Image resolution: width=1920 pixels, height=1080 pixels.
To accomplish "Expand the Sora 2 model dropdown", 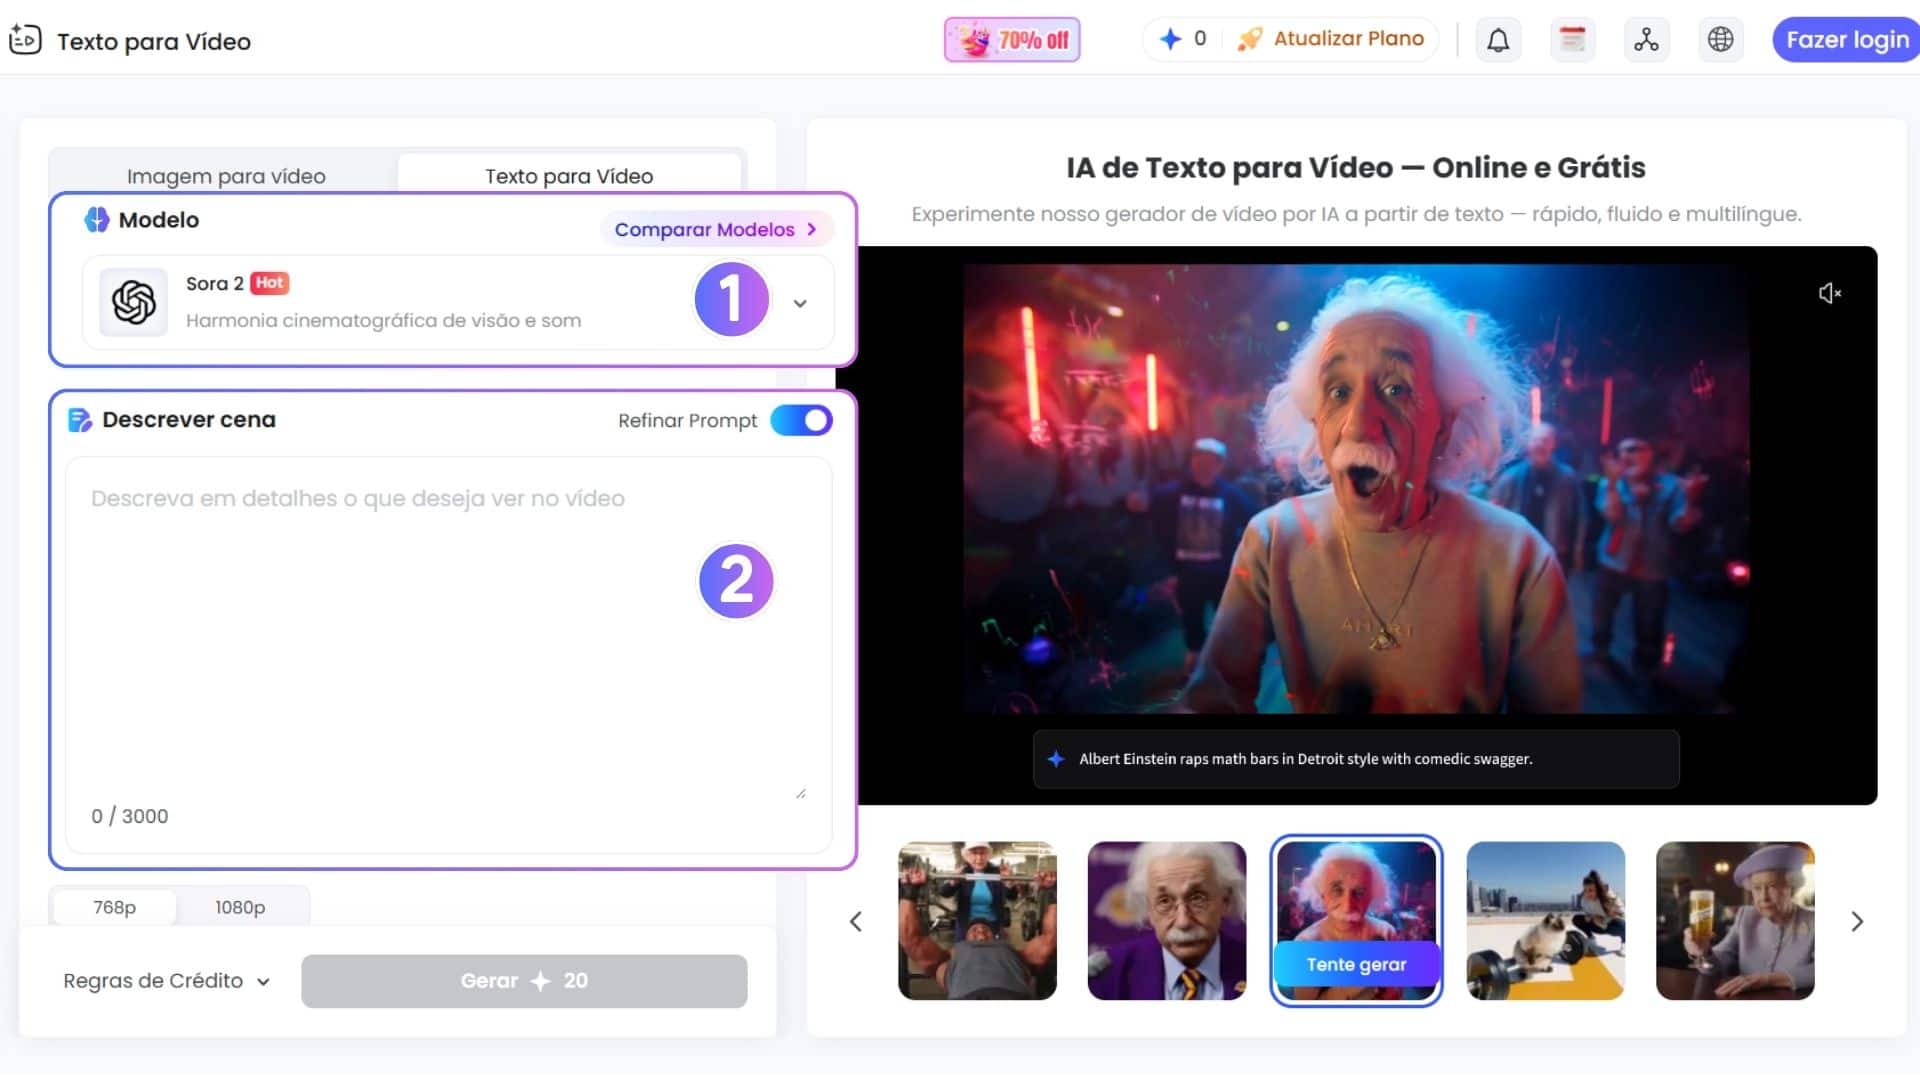I will pyautogui.click(x=799, y=303).
